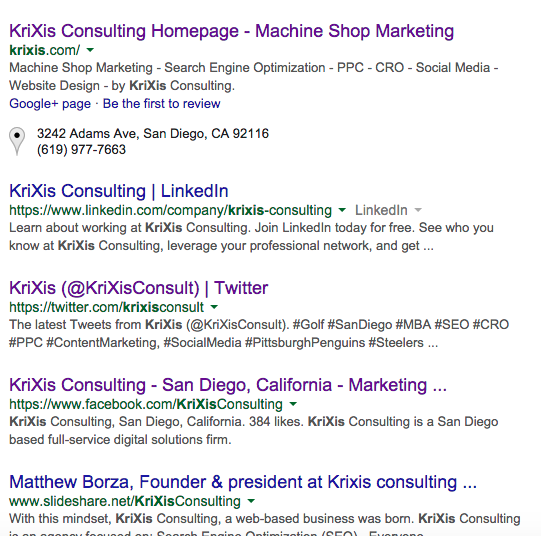Expand arrow after twitter.com/krixisconsult URL
Image resolution: width=541 pixels, height=536 pixels.
[214, 307]
